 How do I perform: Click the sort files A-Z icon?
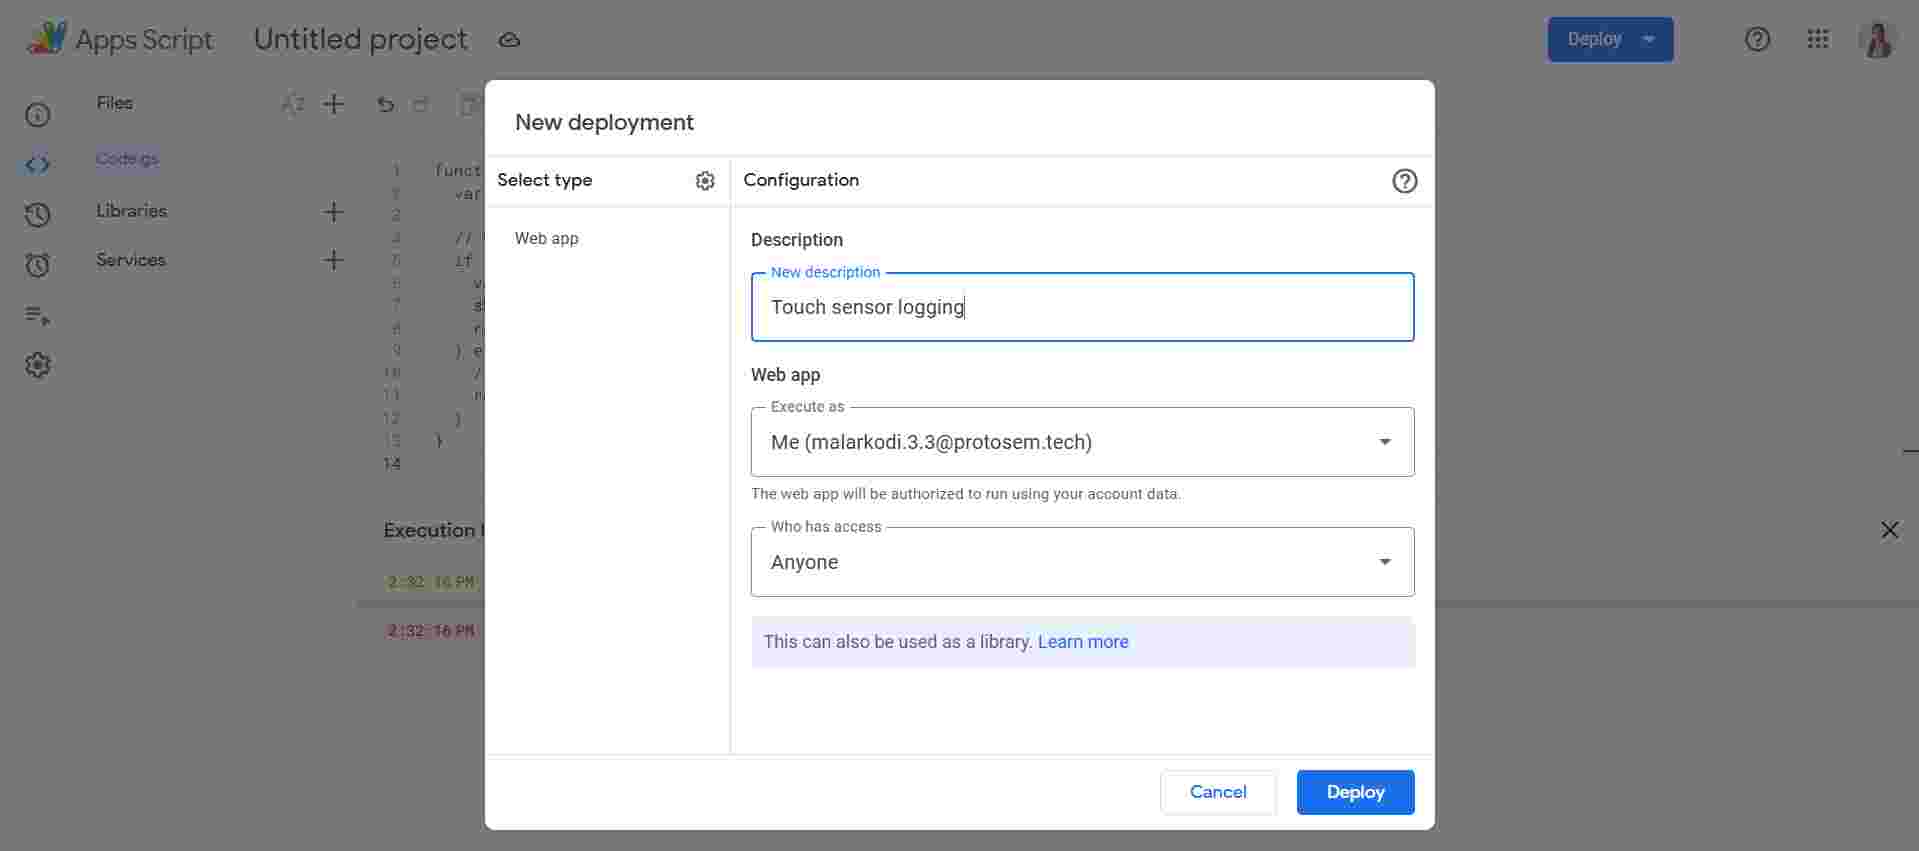(293, 104)
